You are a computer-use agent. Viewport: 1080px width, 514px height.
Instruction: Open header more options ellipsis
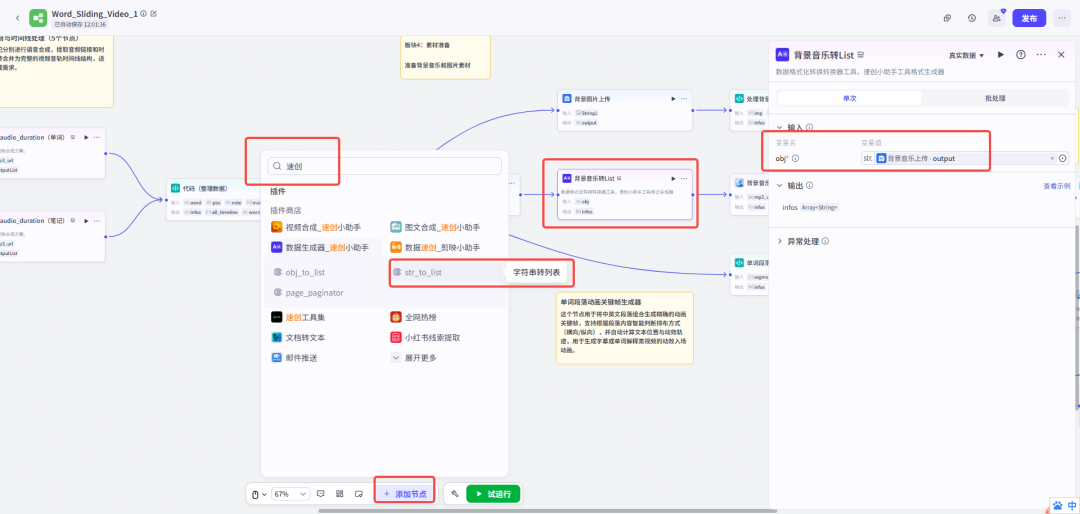tap(1061, 18)
